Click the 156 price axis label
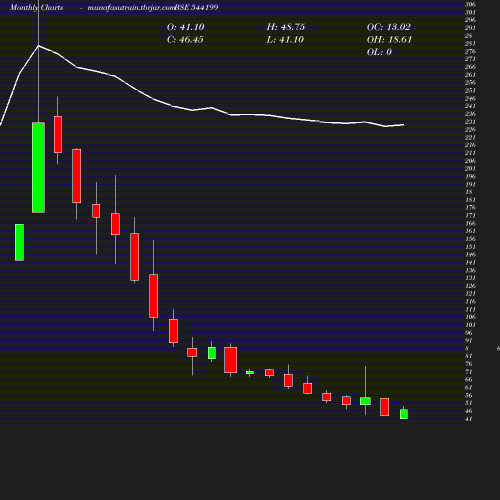Screen dimensions: 500x500 [x=470, y=239]
